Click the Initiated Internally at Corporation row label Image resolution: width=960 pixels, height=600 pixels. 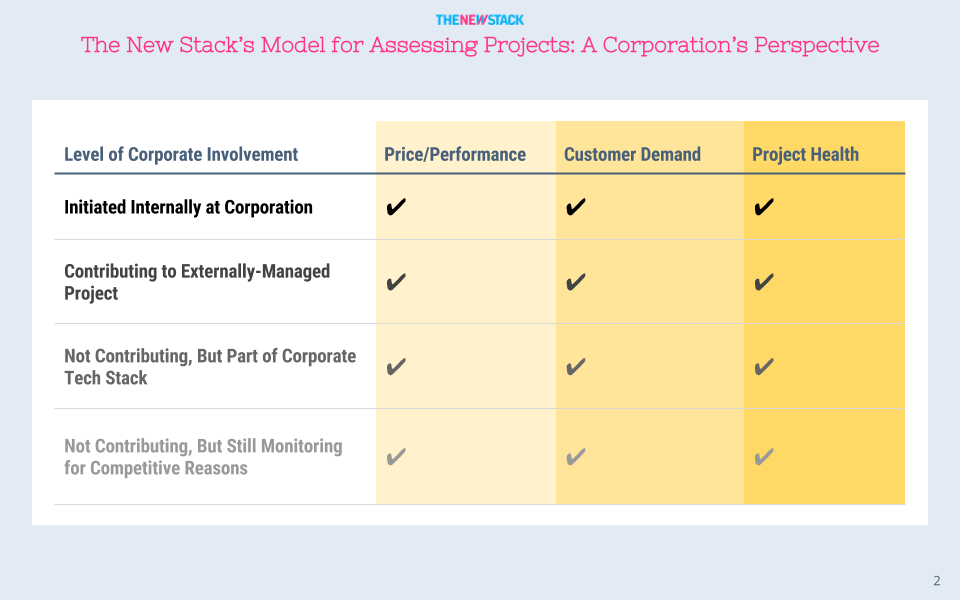click(x=189, y=207)
